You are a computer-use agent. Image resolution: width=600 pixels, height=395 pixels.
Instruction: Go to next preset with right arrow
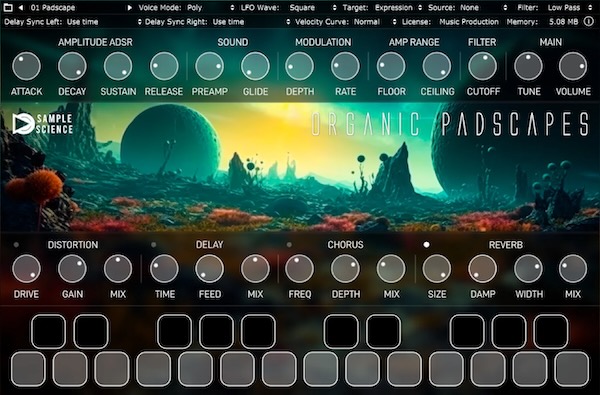130,7
